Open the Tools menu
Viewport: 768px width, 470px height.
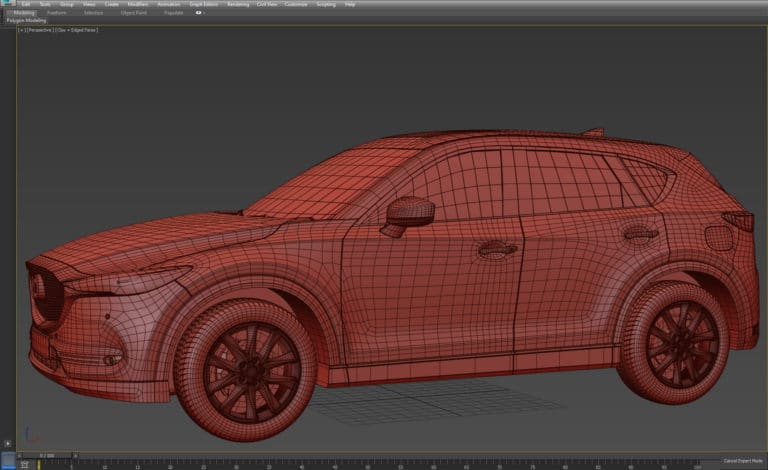pos(45,4)
